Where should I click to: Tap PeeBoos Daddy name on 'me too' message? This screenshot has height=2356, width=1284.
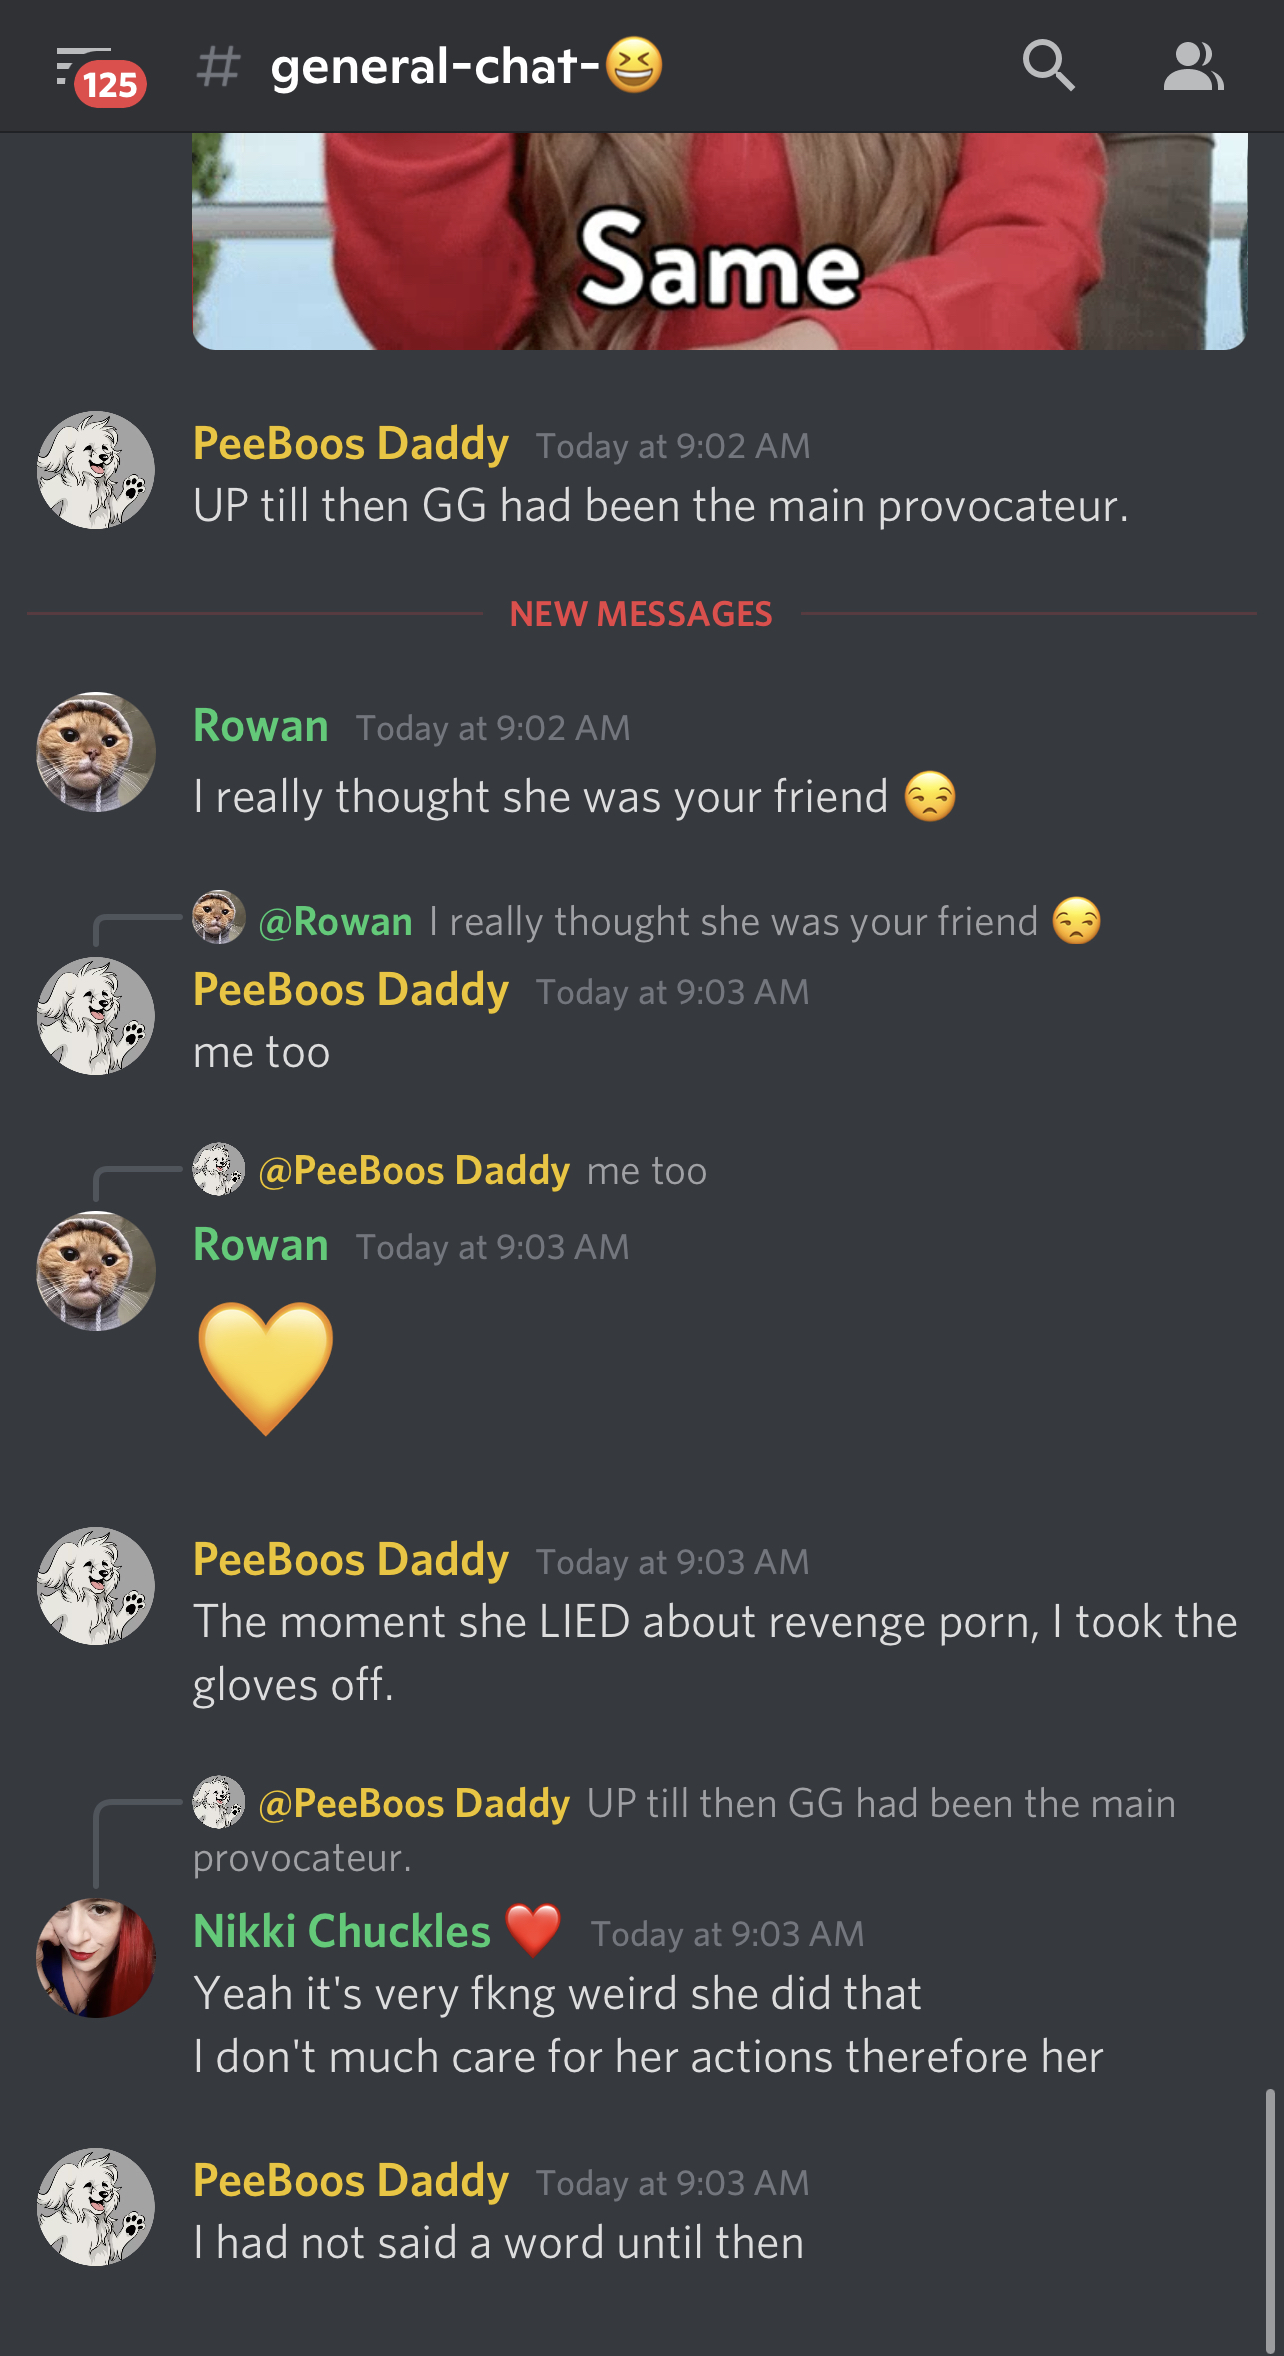(x=351, y=989)
